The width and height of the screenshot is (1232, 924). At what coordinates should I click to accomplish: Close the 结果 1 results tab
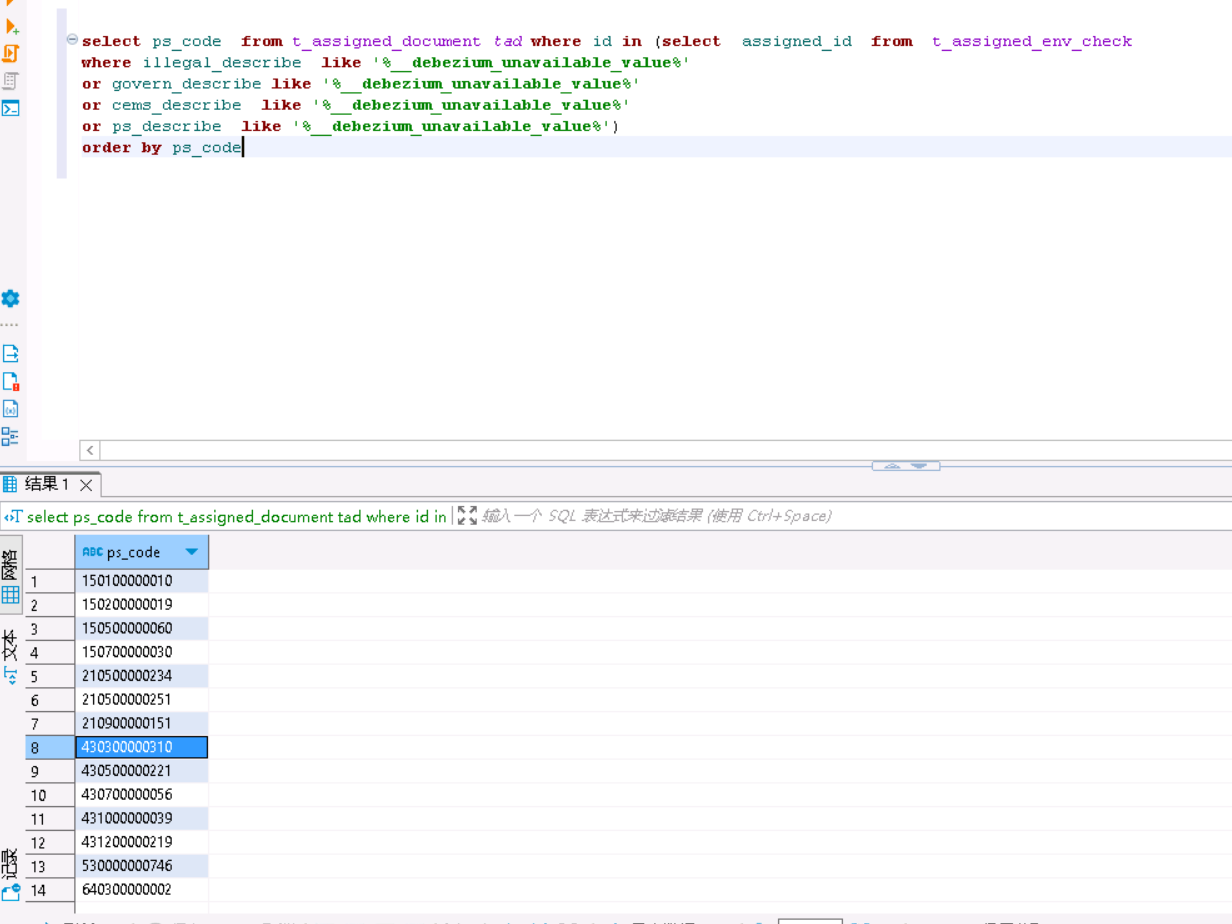point(86,485)
